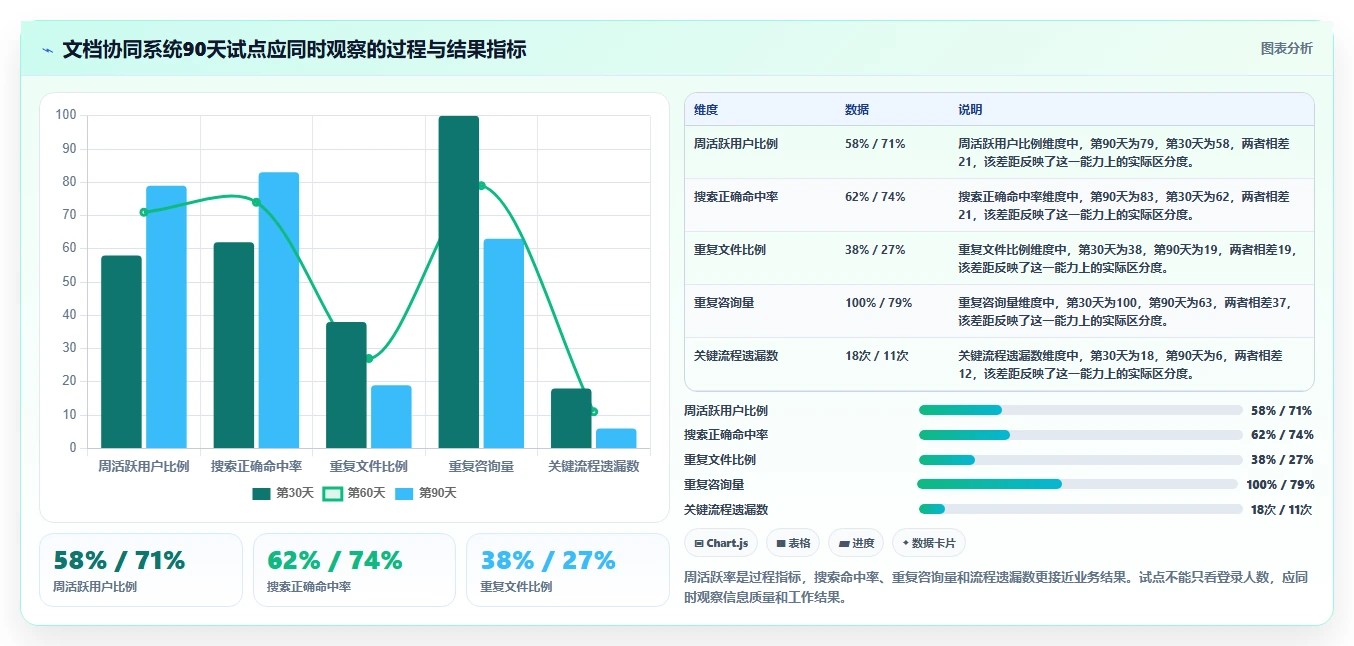Click the 第60天 line point over 重复咨询量

481,185
